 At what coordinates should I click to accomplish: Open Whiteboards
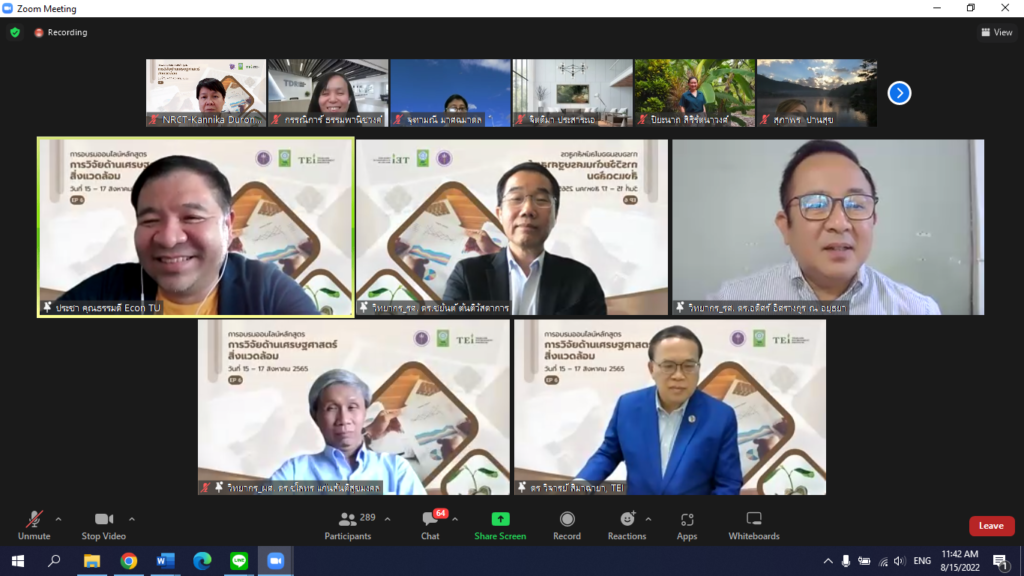tap(753, 525)
